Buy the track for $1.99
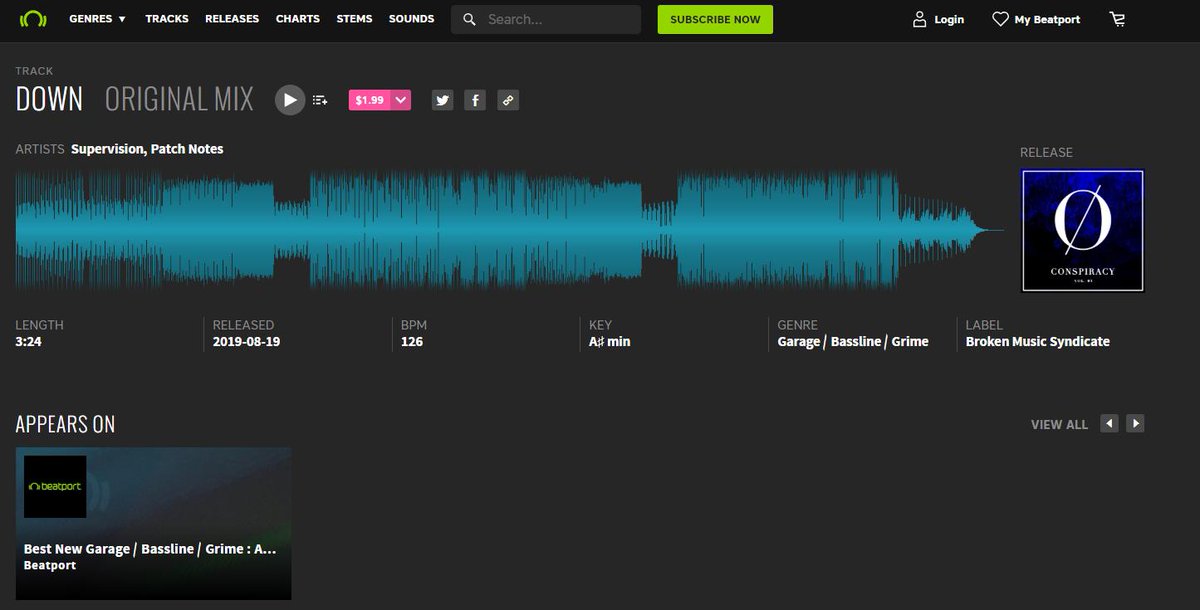Viewport: 1200px width, 610px height. 370,100
